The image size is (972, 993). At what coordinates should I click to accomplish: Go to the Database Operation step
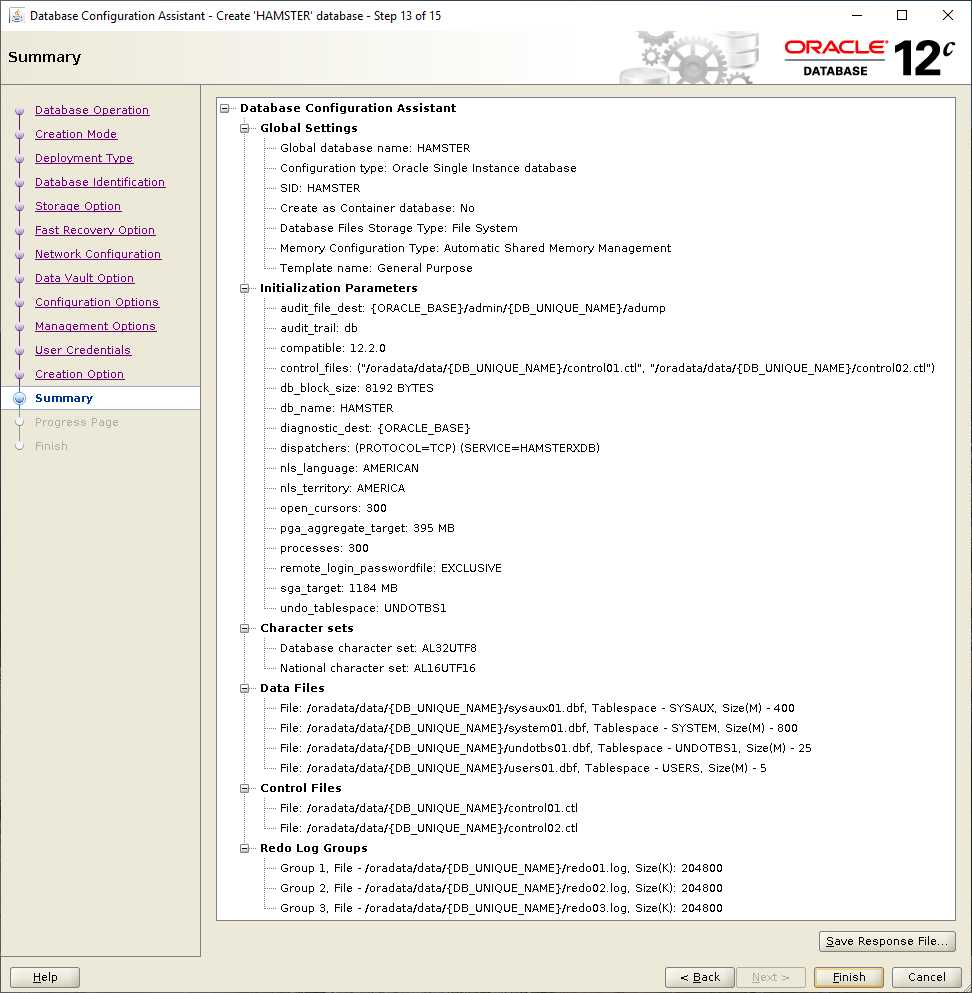(x=92, y=110)
